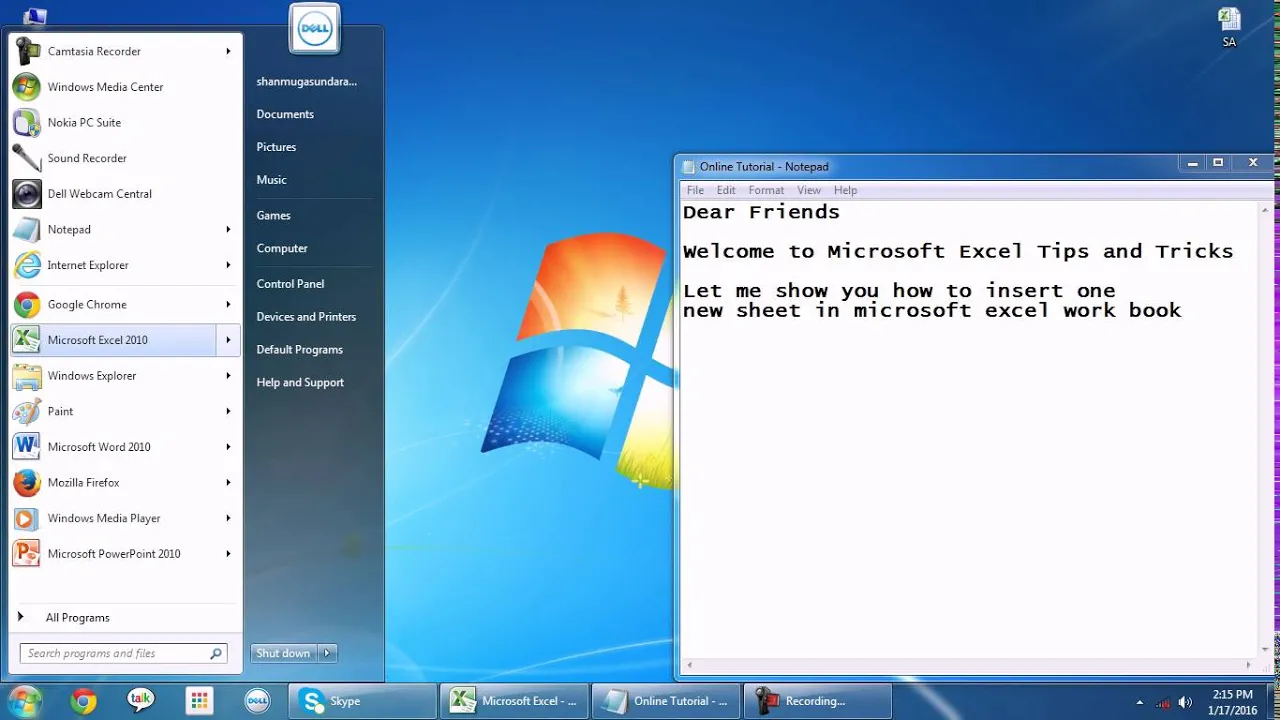Image resolution: width=1280 pixels, height=720 pixels.
Task: Click the Dell user account picture
Action: [315, 28]
